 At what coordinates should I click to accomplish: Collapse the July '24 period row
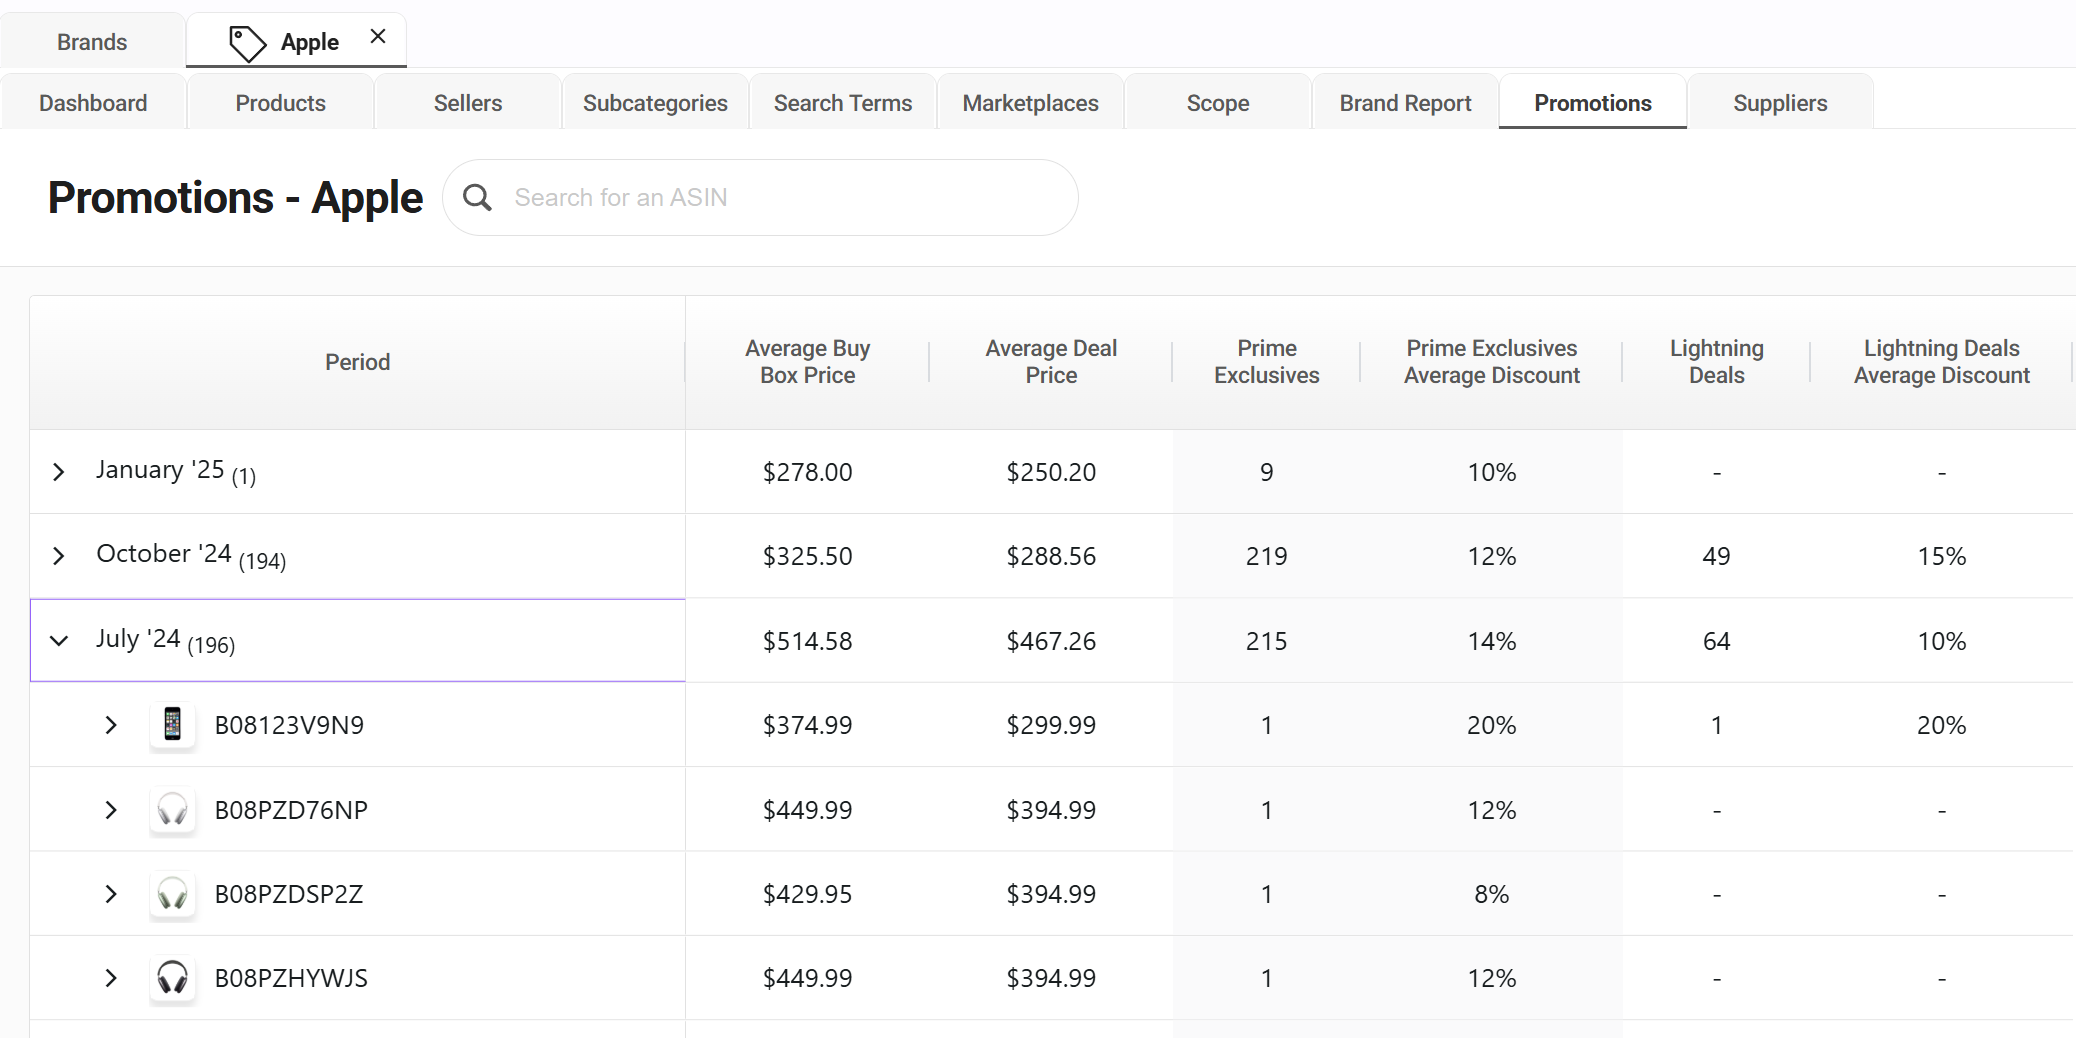point(59,640)
